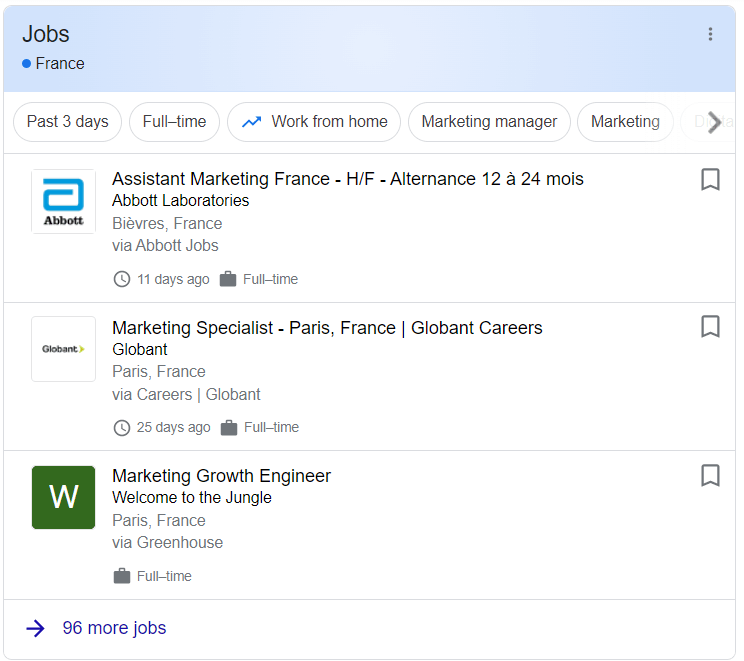Click the blue dot beside France

click(x=27, y=64)
